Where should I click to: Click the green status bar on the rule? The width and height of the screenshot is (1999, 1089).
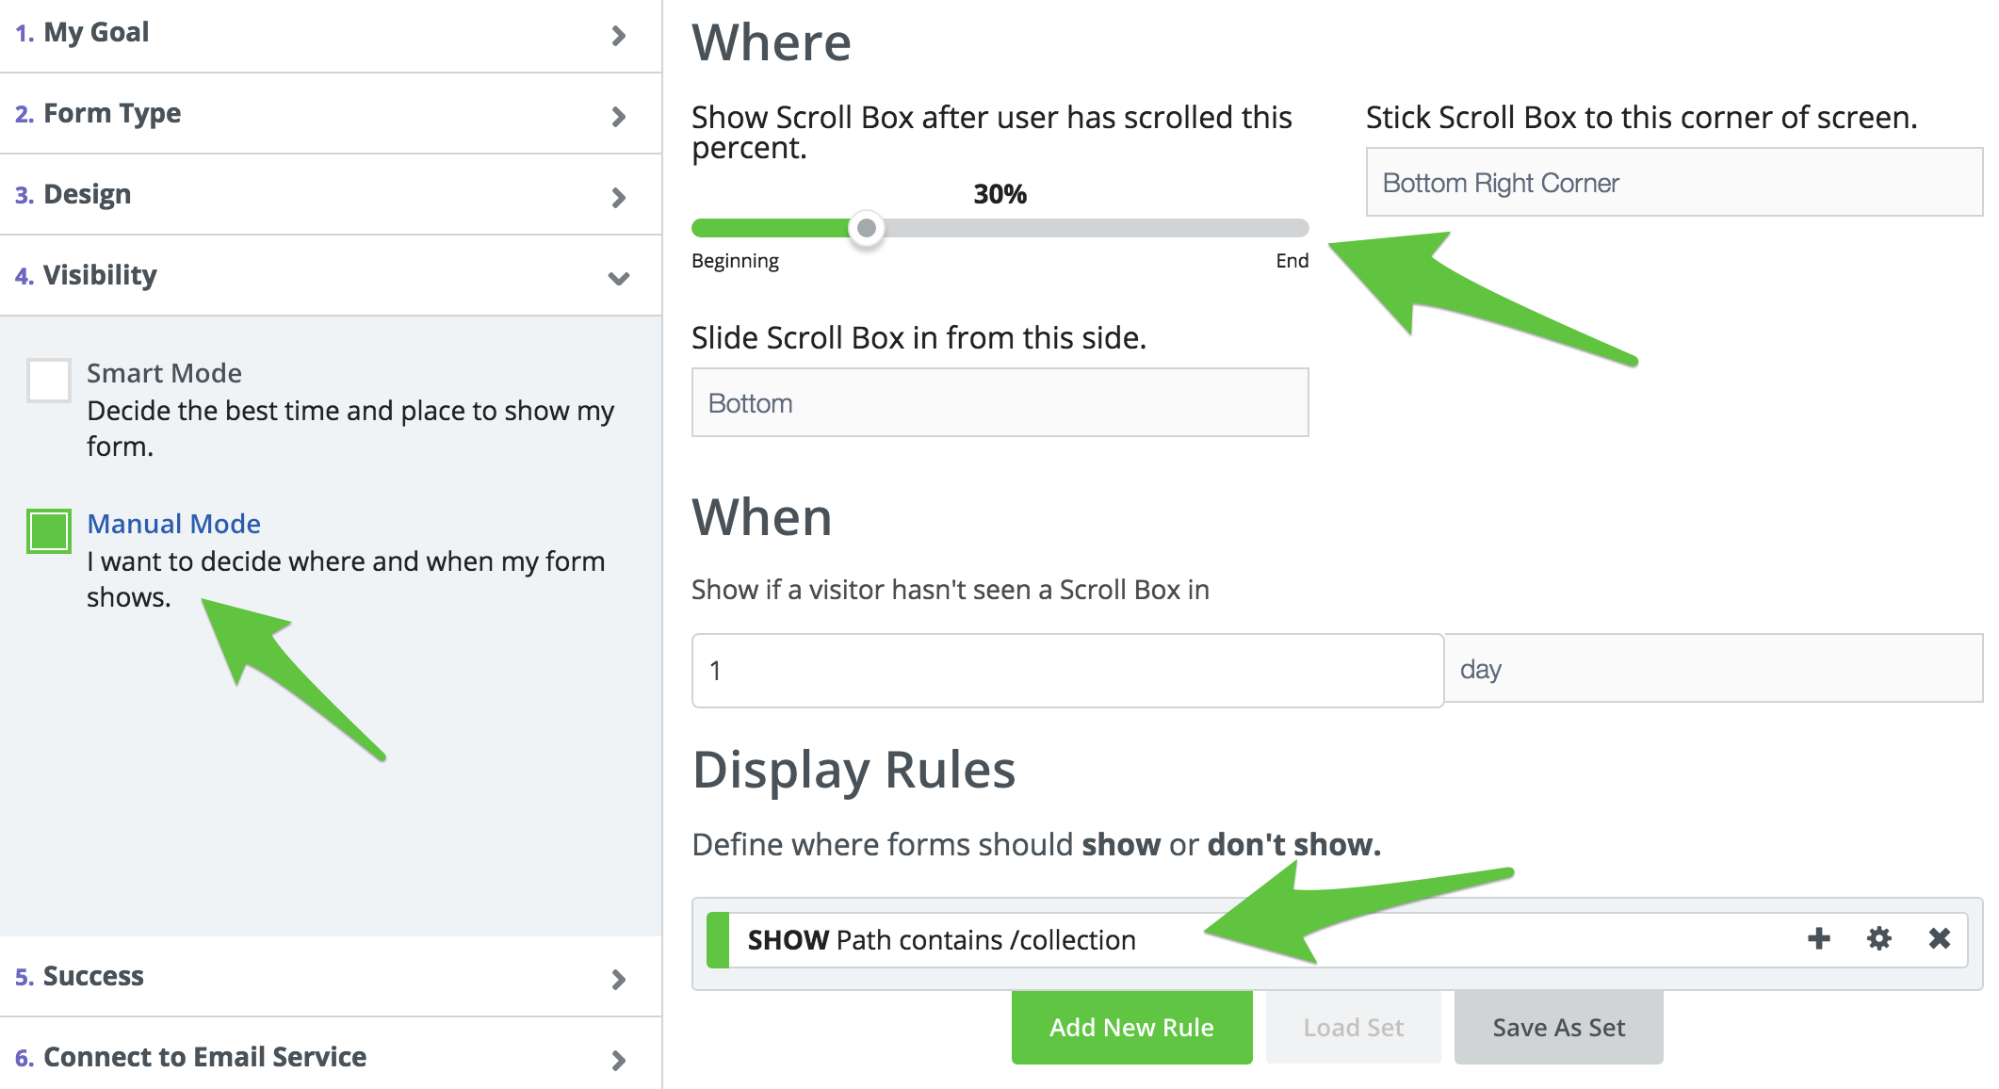click(x=717, y=939)
